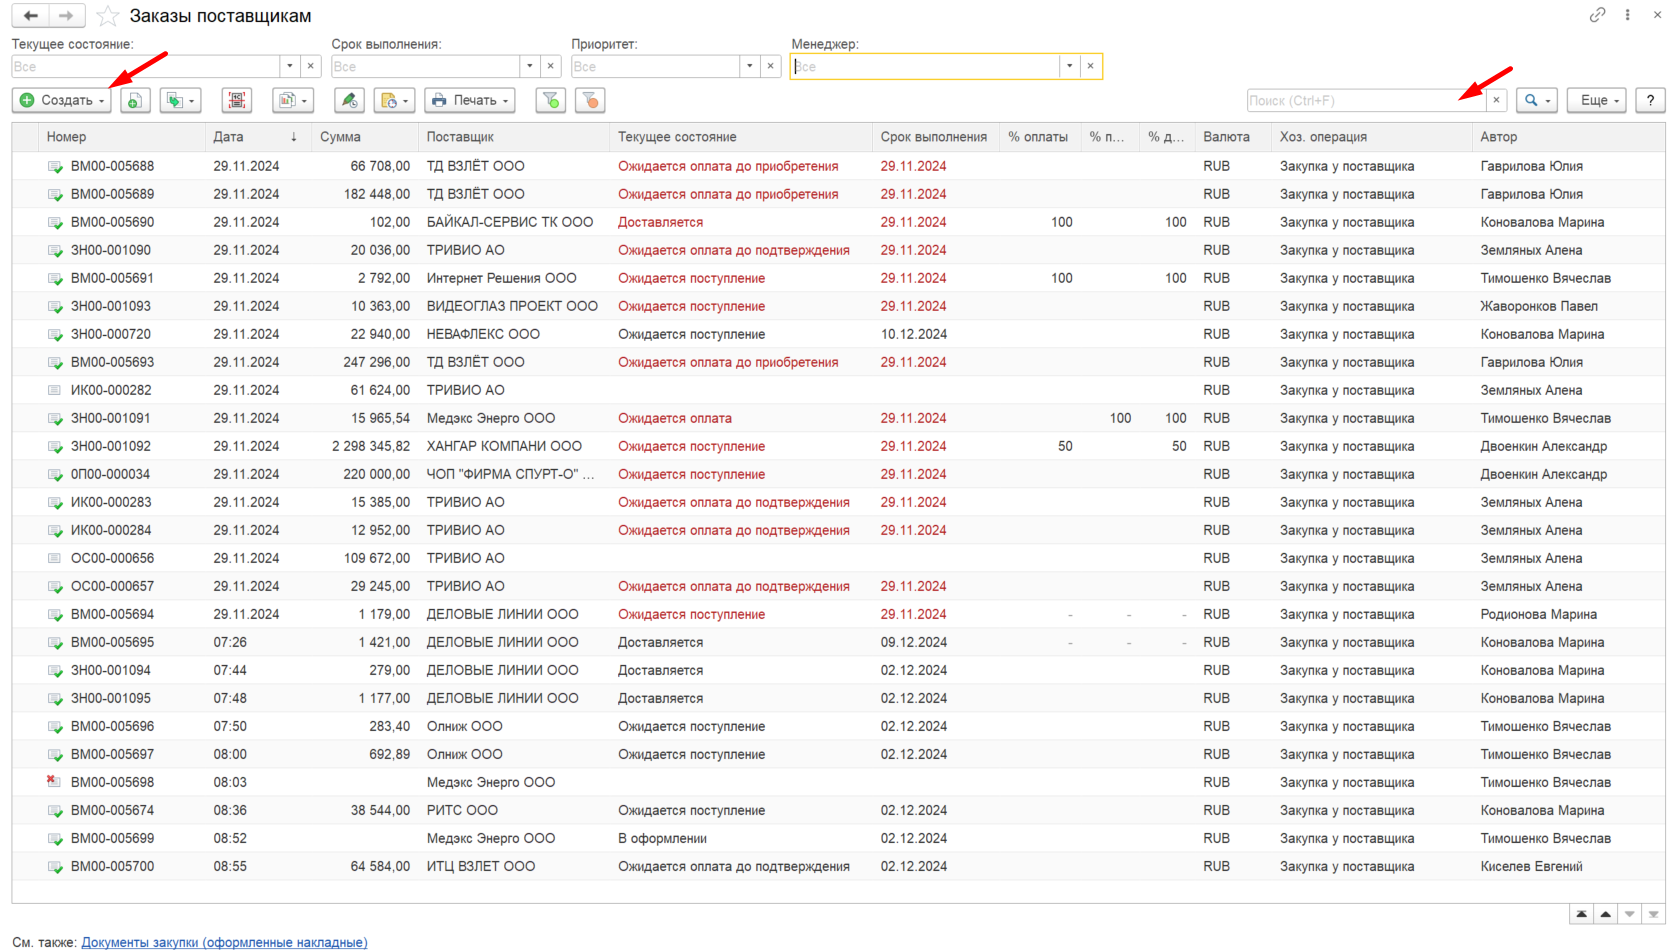The height and width of the screenshot is (952, 1676).
Task: Clear the Приоритет filter field
Action: (771, 66)
